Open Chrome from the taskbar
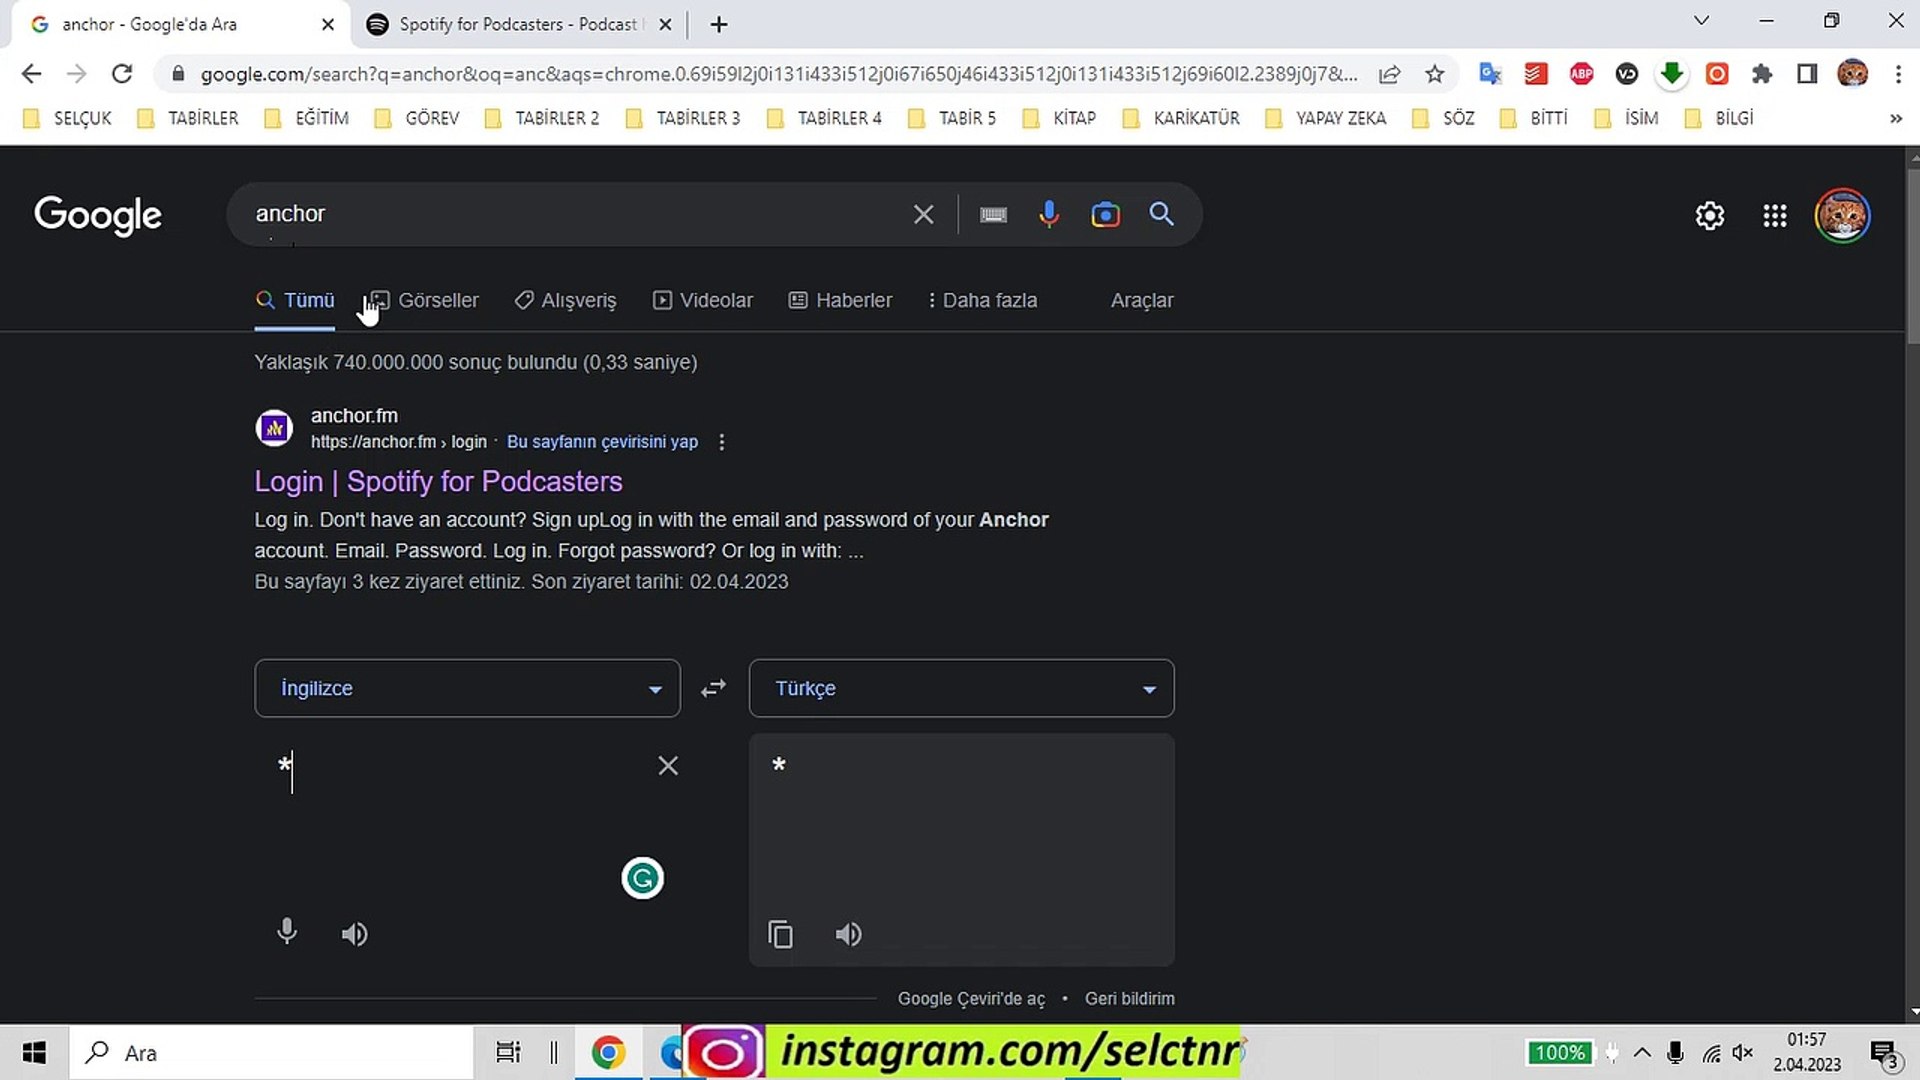This screenshot has height=1080, width=1920. [x=608, y=1052]
